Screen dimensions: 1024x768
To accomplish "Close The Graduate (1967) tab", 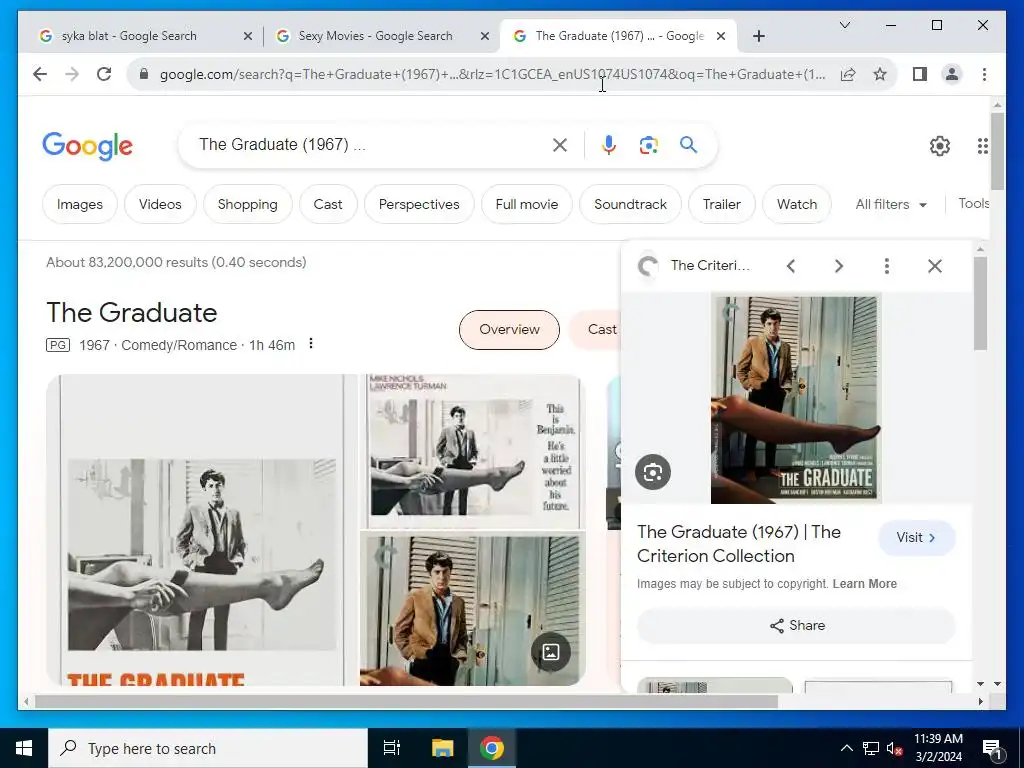I will 721,37.
